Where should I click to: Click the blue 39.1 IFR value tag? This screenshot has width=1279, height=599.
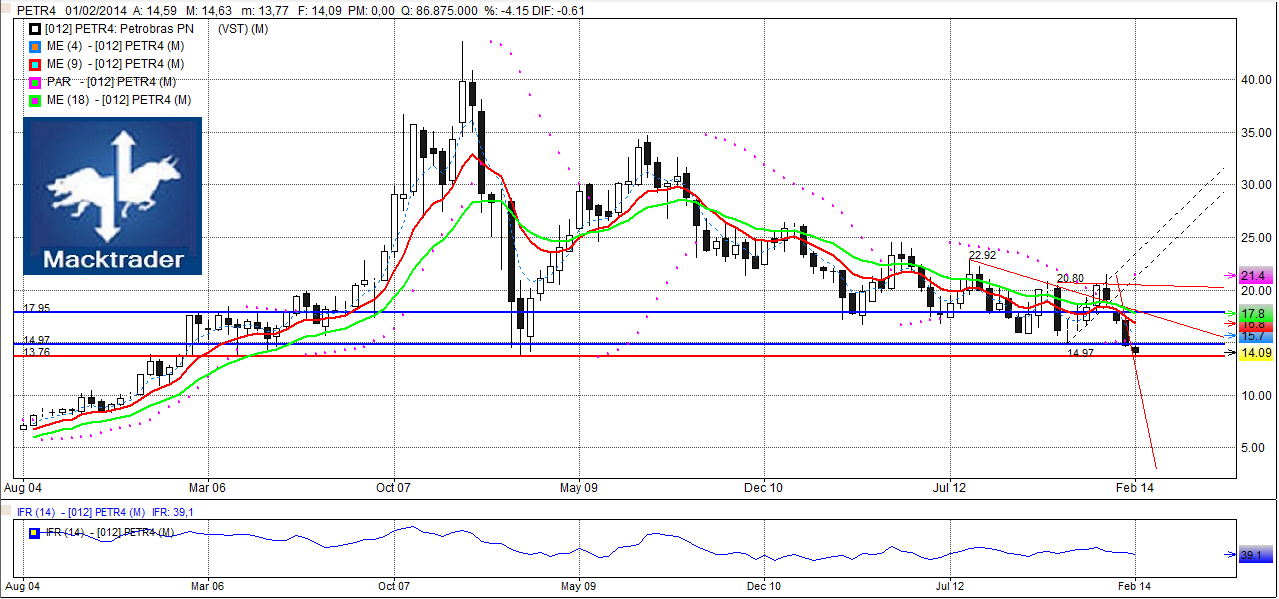pos(1255,554)
